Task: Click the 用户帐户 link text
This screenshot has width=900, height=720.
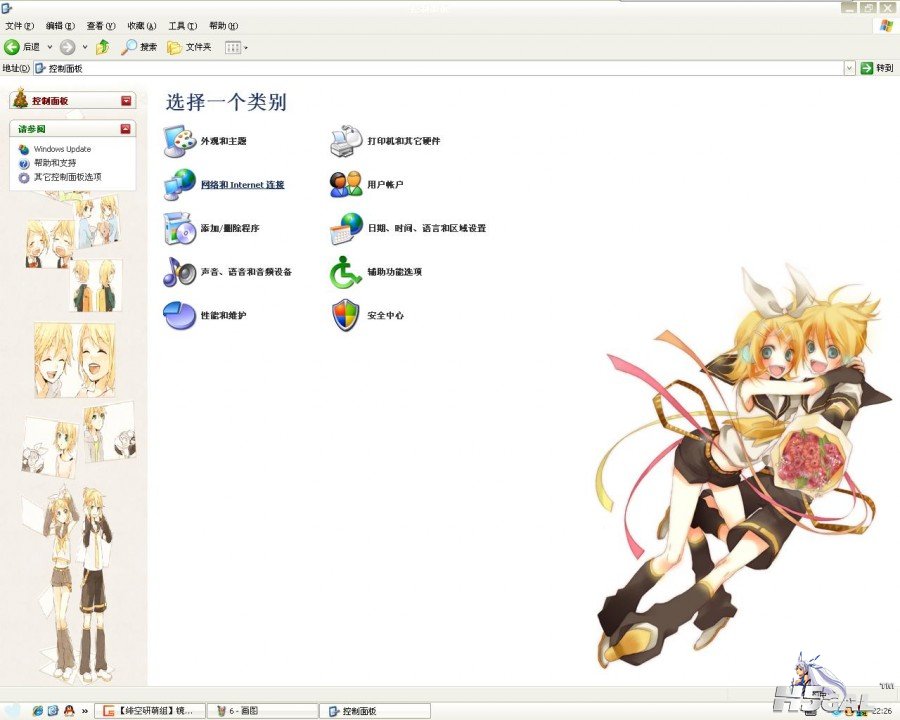Action: tap(385, 184)
